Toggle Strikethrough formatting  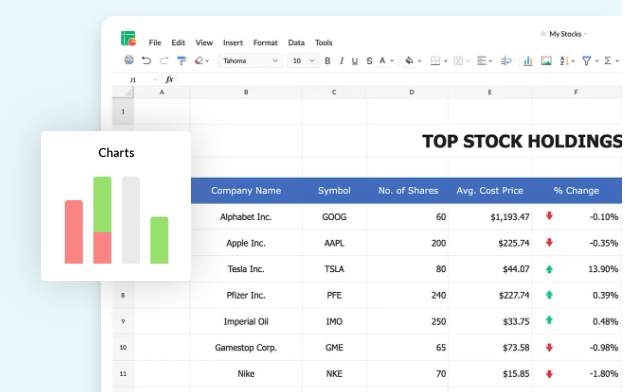369,61
